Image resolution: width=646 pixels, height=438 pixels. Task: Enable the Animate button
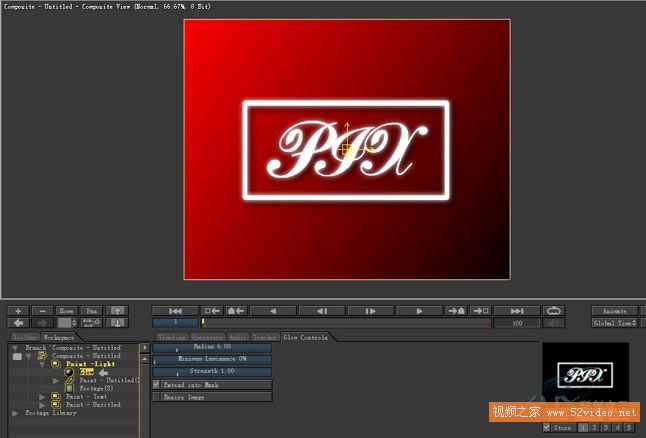[x=615, y=311]
